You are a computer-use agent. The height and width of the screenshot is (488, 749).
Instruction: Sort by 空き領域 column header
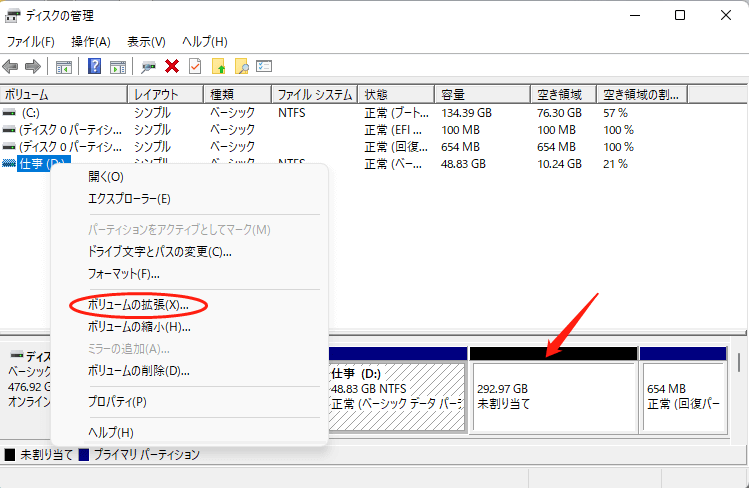tap(564, 95)
